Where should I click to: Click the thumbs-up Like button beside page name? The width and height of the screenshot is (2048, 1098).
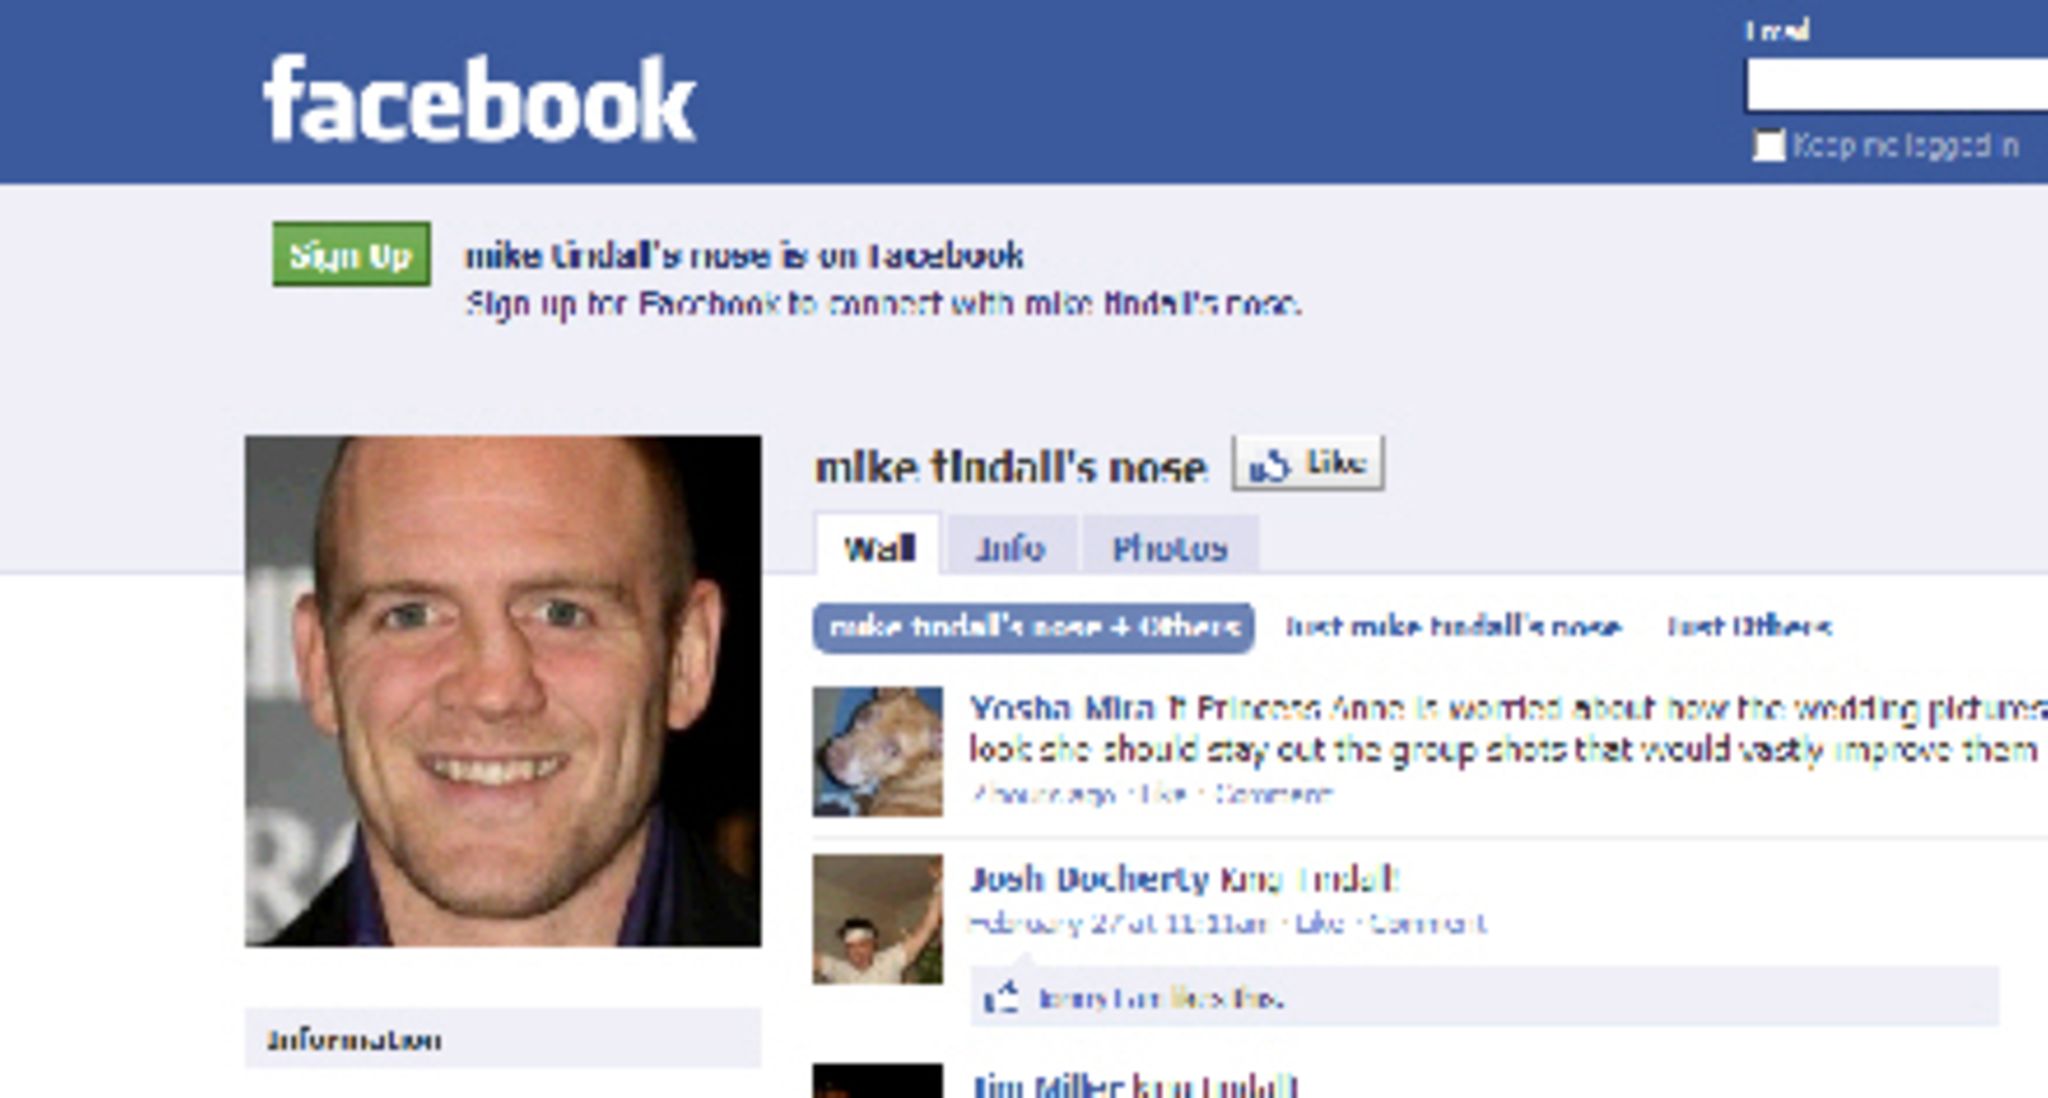tap(1308, 463)
